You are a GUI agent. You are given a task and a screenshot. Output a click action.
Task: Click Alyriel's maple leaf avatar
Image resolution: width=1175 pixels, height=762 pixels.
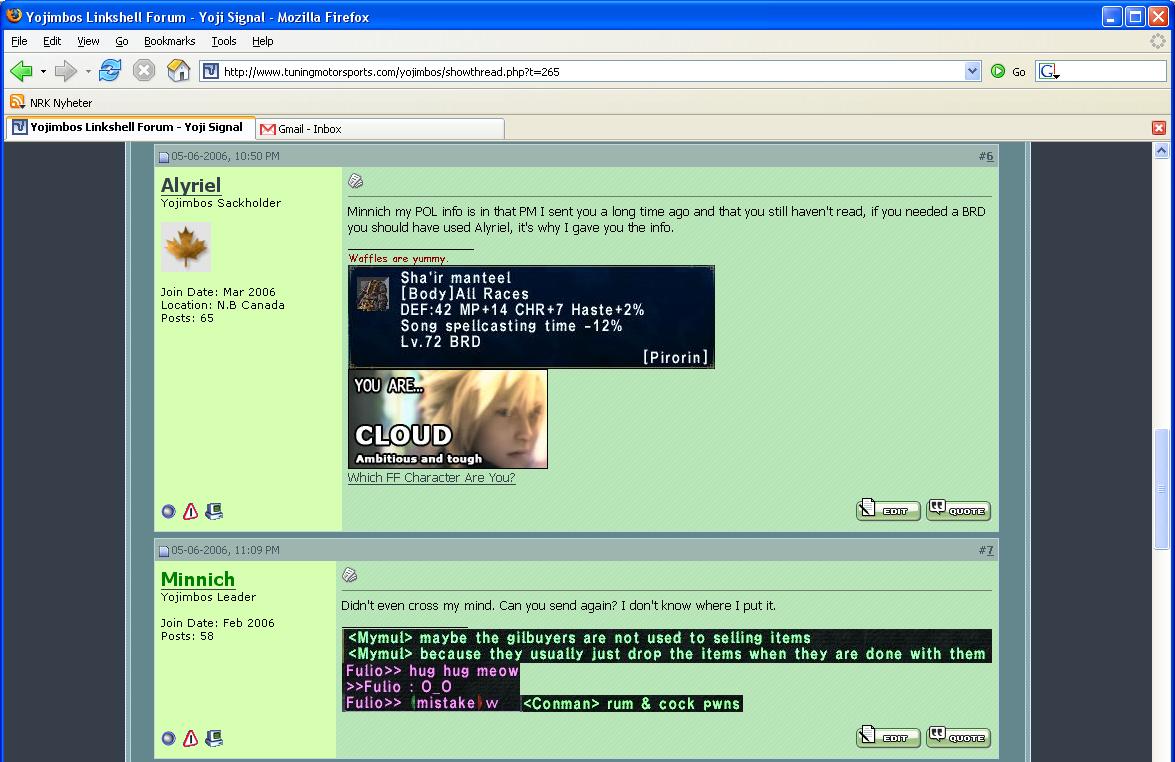(186, 247)
